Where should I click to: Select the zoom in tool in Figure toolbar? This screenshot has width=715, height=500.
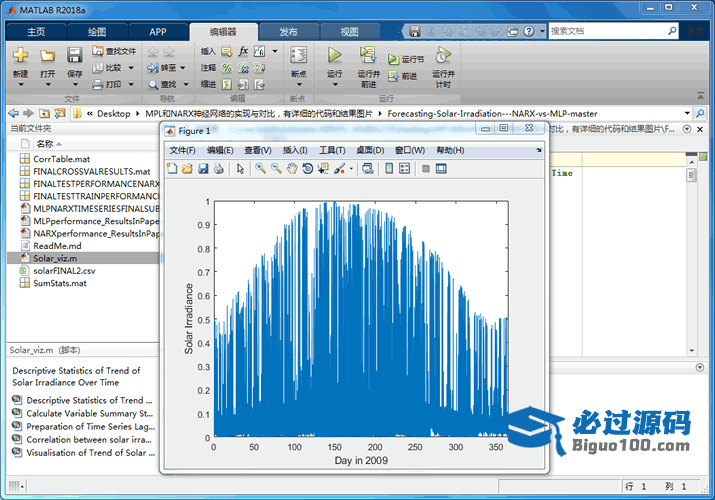pos(260,169)
